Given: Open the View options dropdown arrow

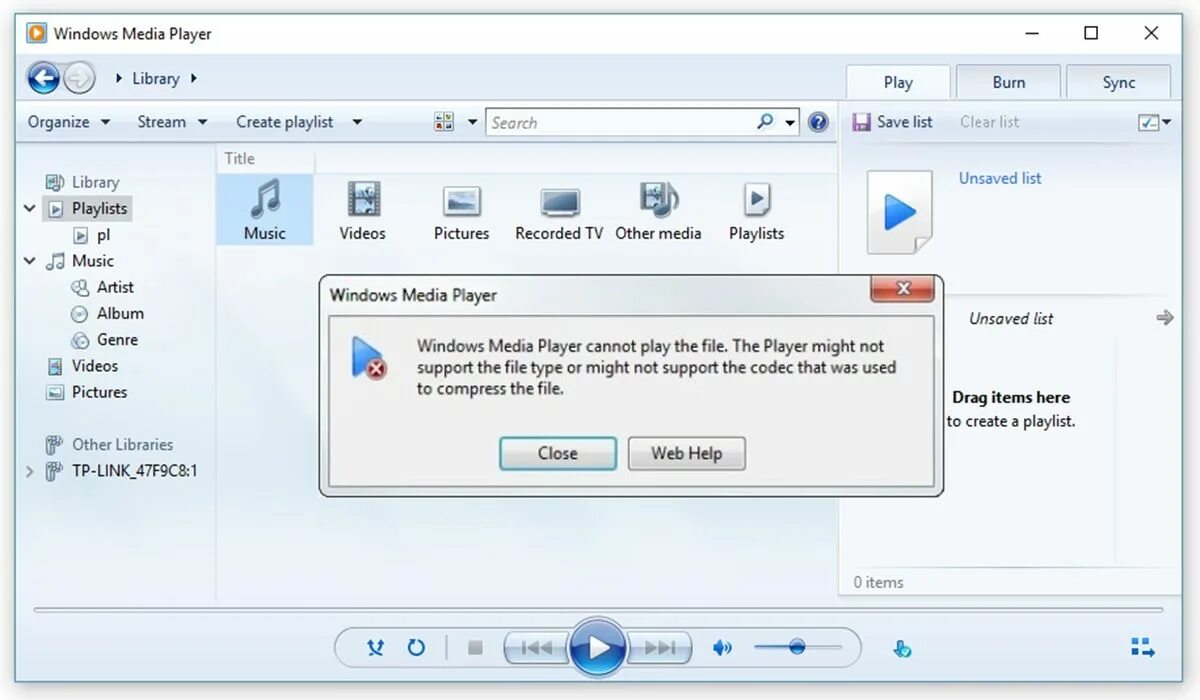Looking at the screenshot, I should (x=473, y=122).
